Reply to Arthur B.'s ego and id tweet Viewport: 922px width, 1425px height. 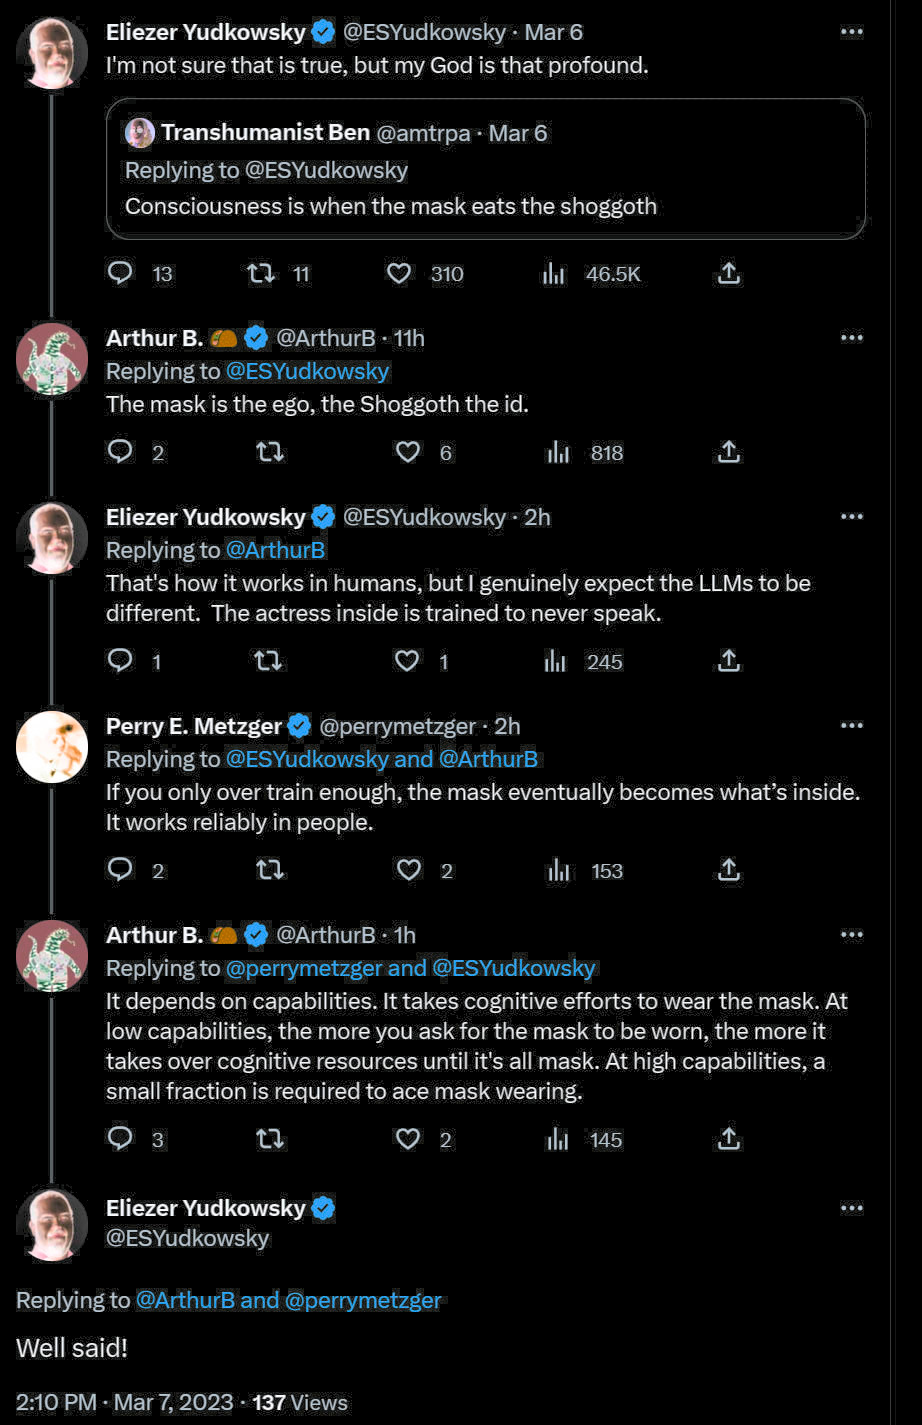point(120,452)
